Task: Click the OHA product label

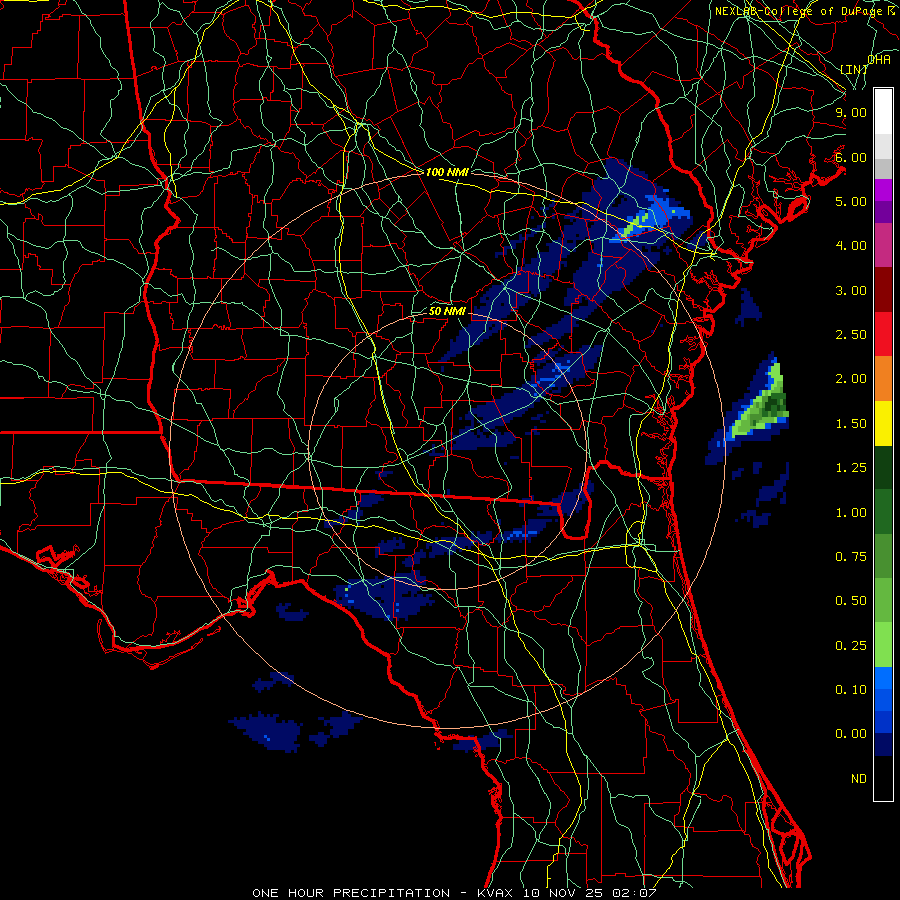Action: pyautogui.click(x=879, y=60)
